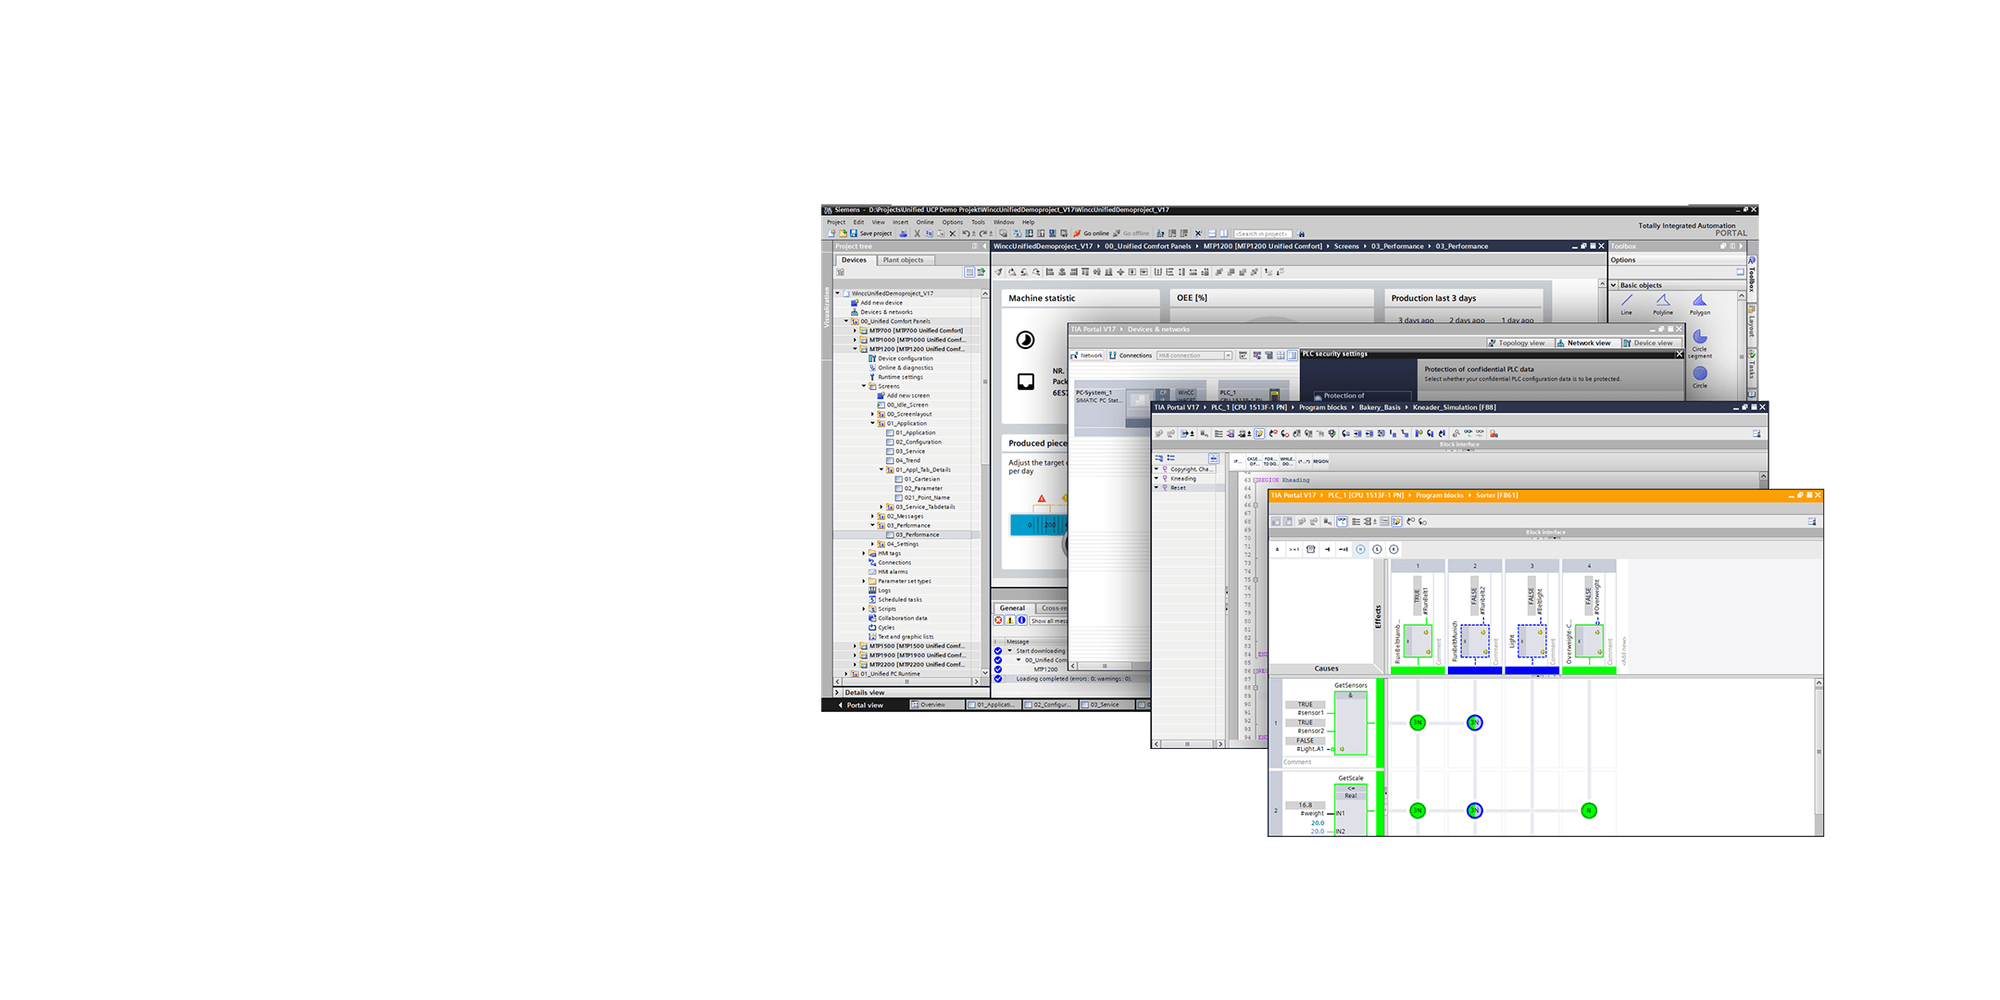Viewport: 2000px width, 1000px height.
Task: Click the Go online toolbar button
Action: click(1090, 233)
